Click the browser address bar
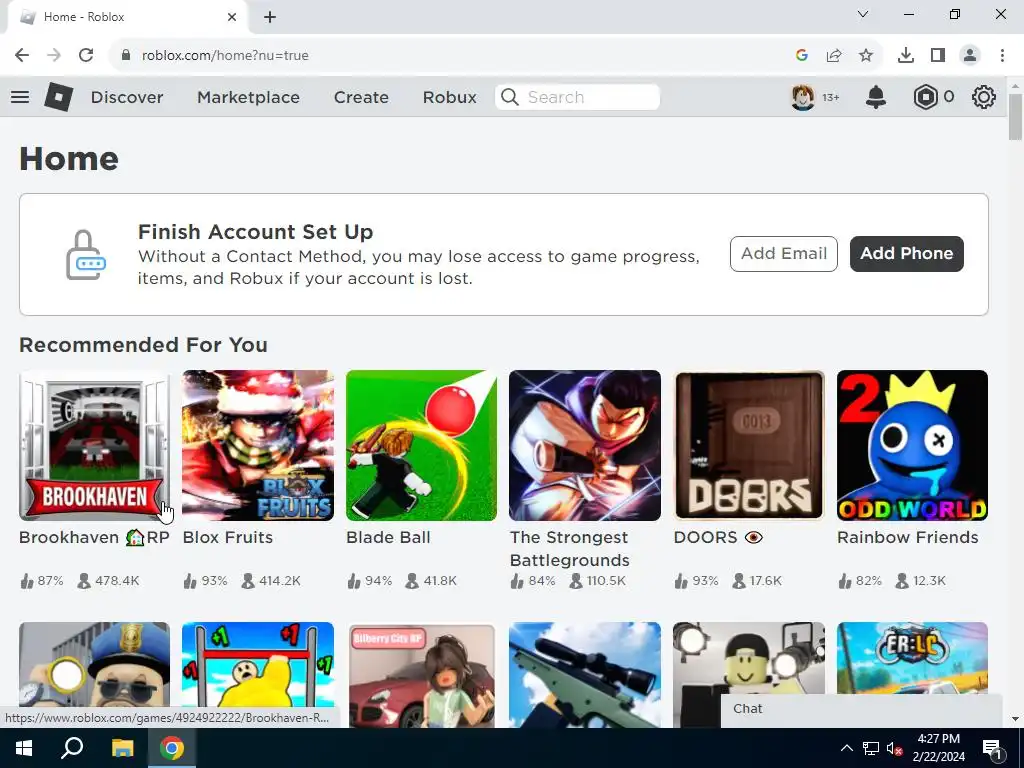The width and height of the screenshot is (1024, 768). 457,56
